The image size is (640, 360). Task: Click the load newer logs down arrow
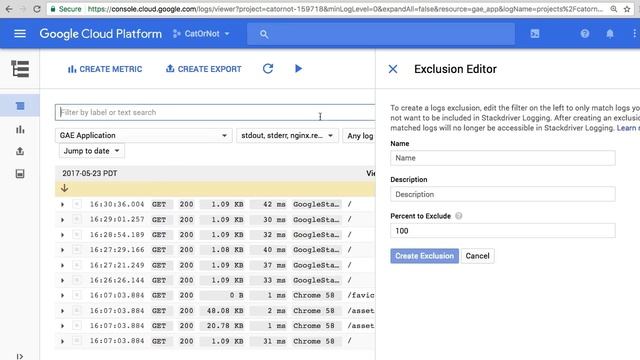click(x=64, y=188)
